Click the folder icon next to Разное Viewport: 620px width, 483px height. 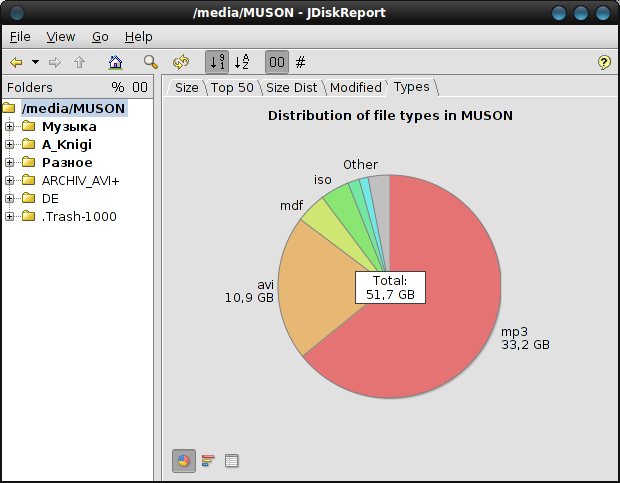(x=28, y=162)
